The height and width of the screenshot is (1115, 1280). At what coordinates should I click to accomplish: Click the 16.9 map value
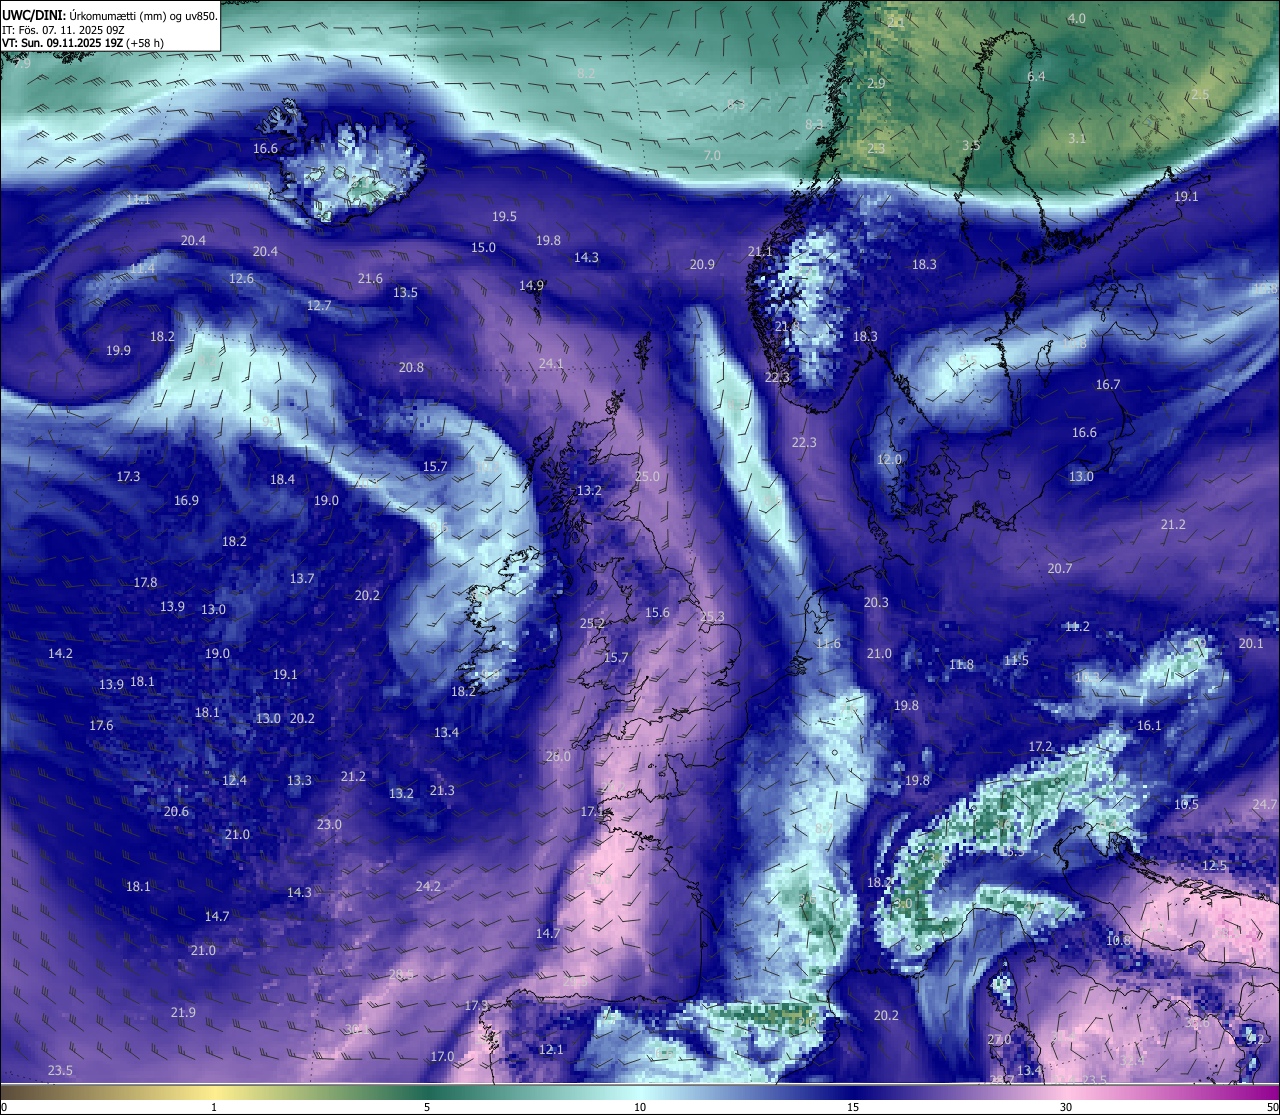186,500
